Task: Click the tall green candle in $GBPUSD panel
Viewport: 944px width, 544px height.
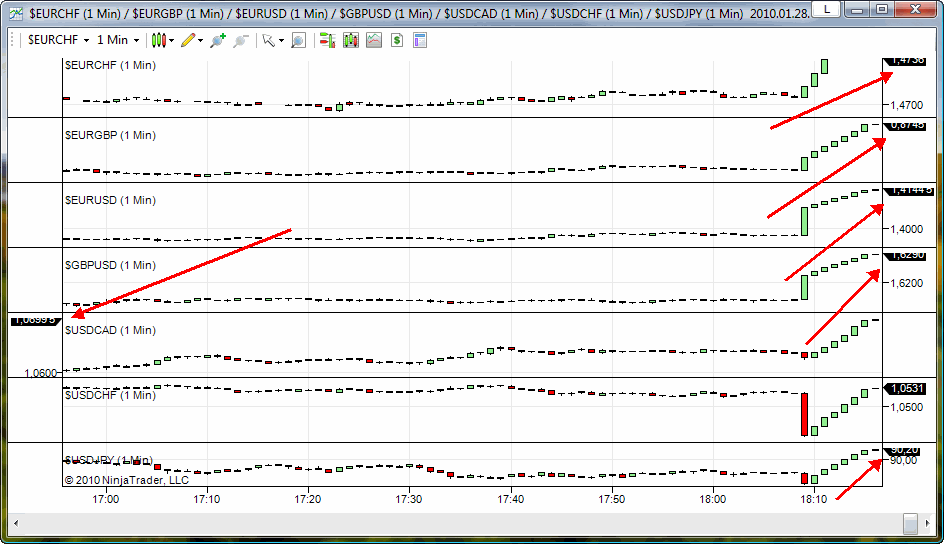Action: 804,288
